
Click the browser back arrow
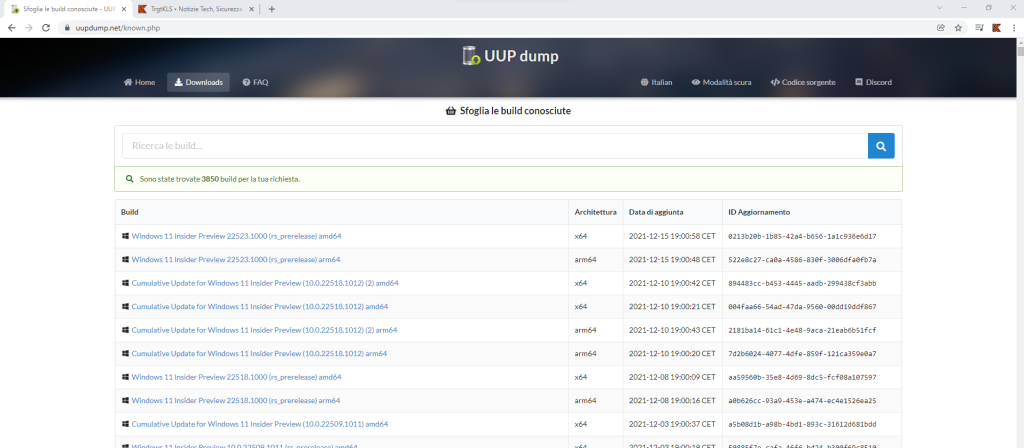click(x=11, y=28)
